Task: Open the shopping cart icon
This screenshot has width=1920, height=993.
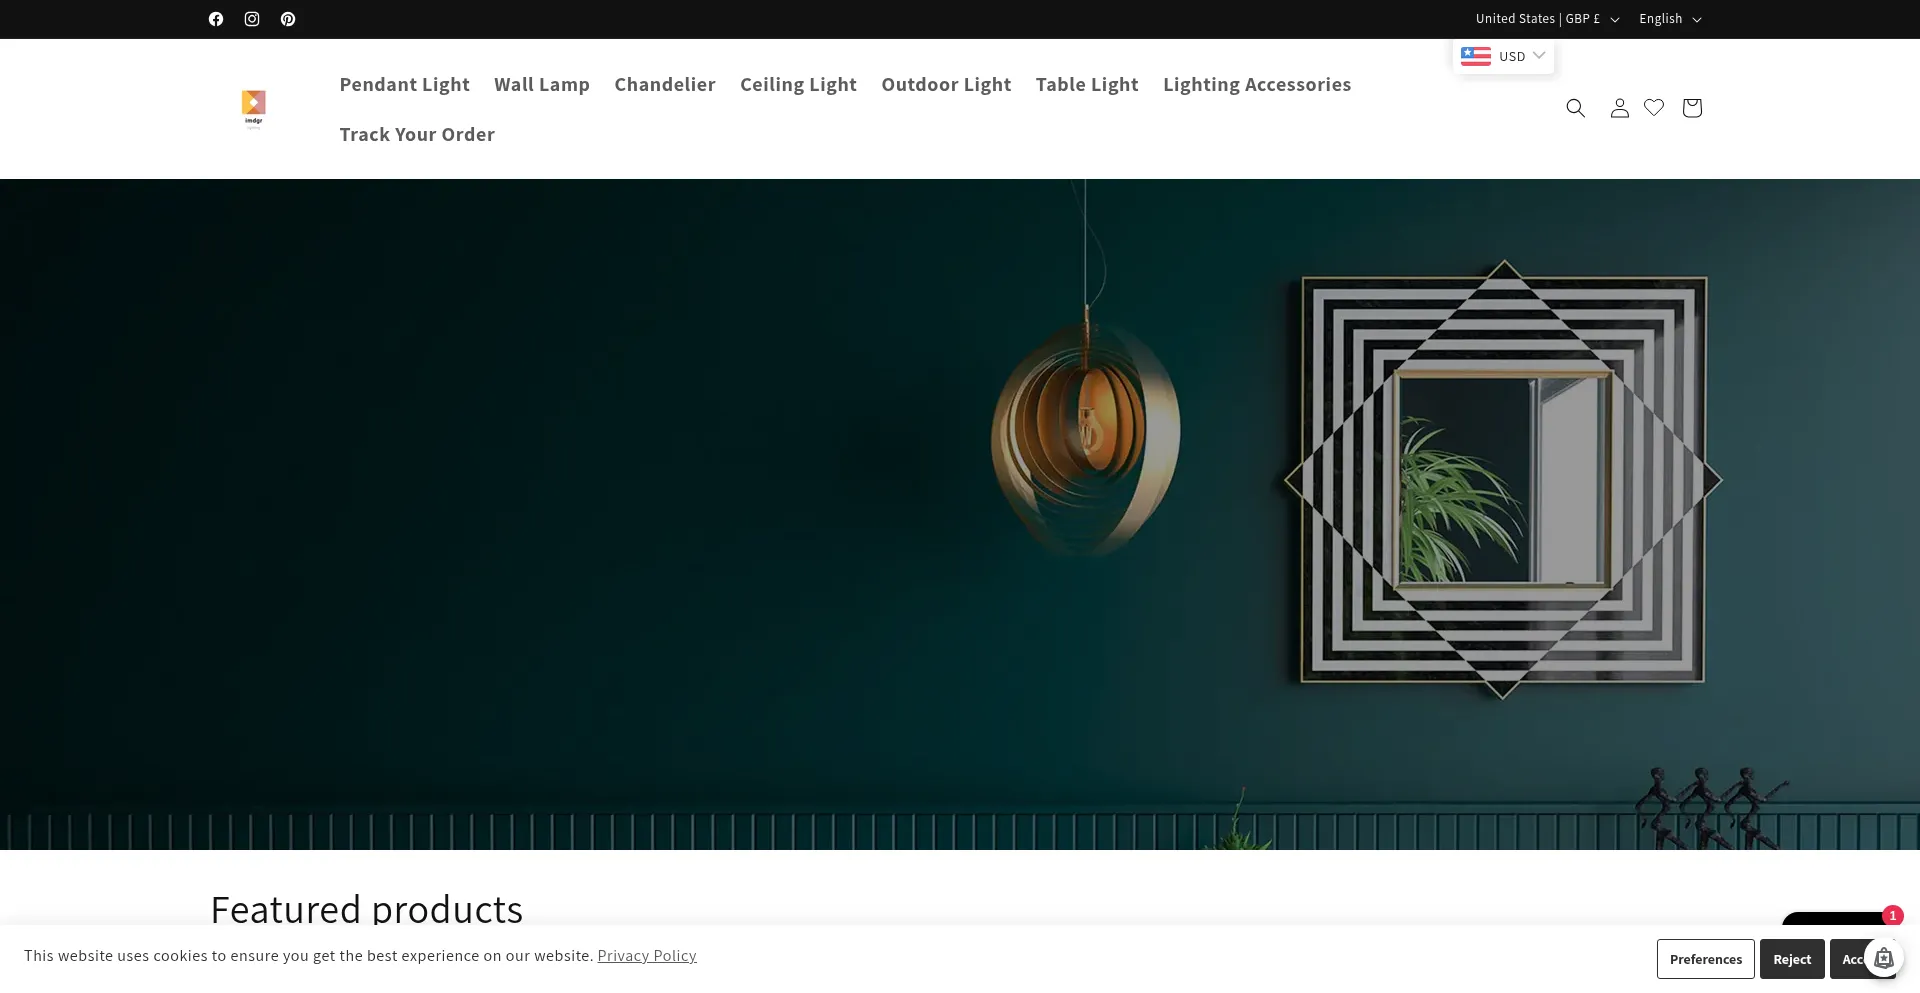Action: point(1692,108)
